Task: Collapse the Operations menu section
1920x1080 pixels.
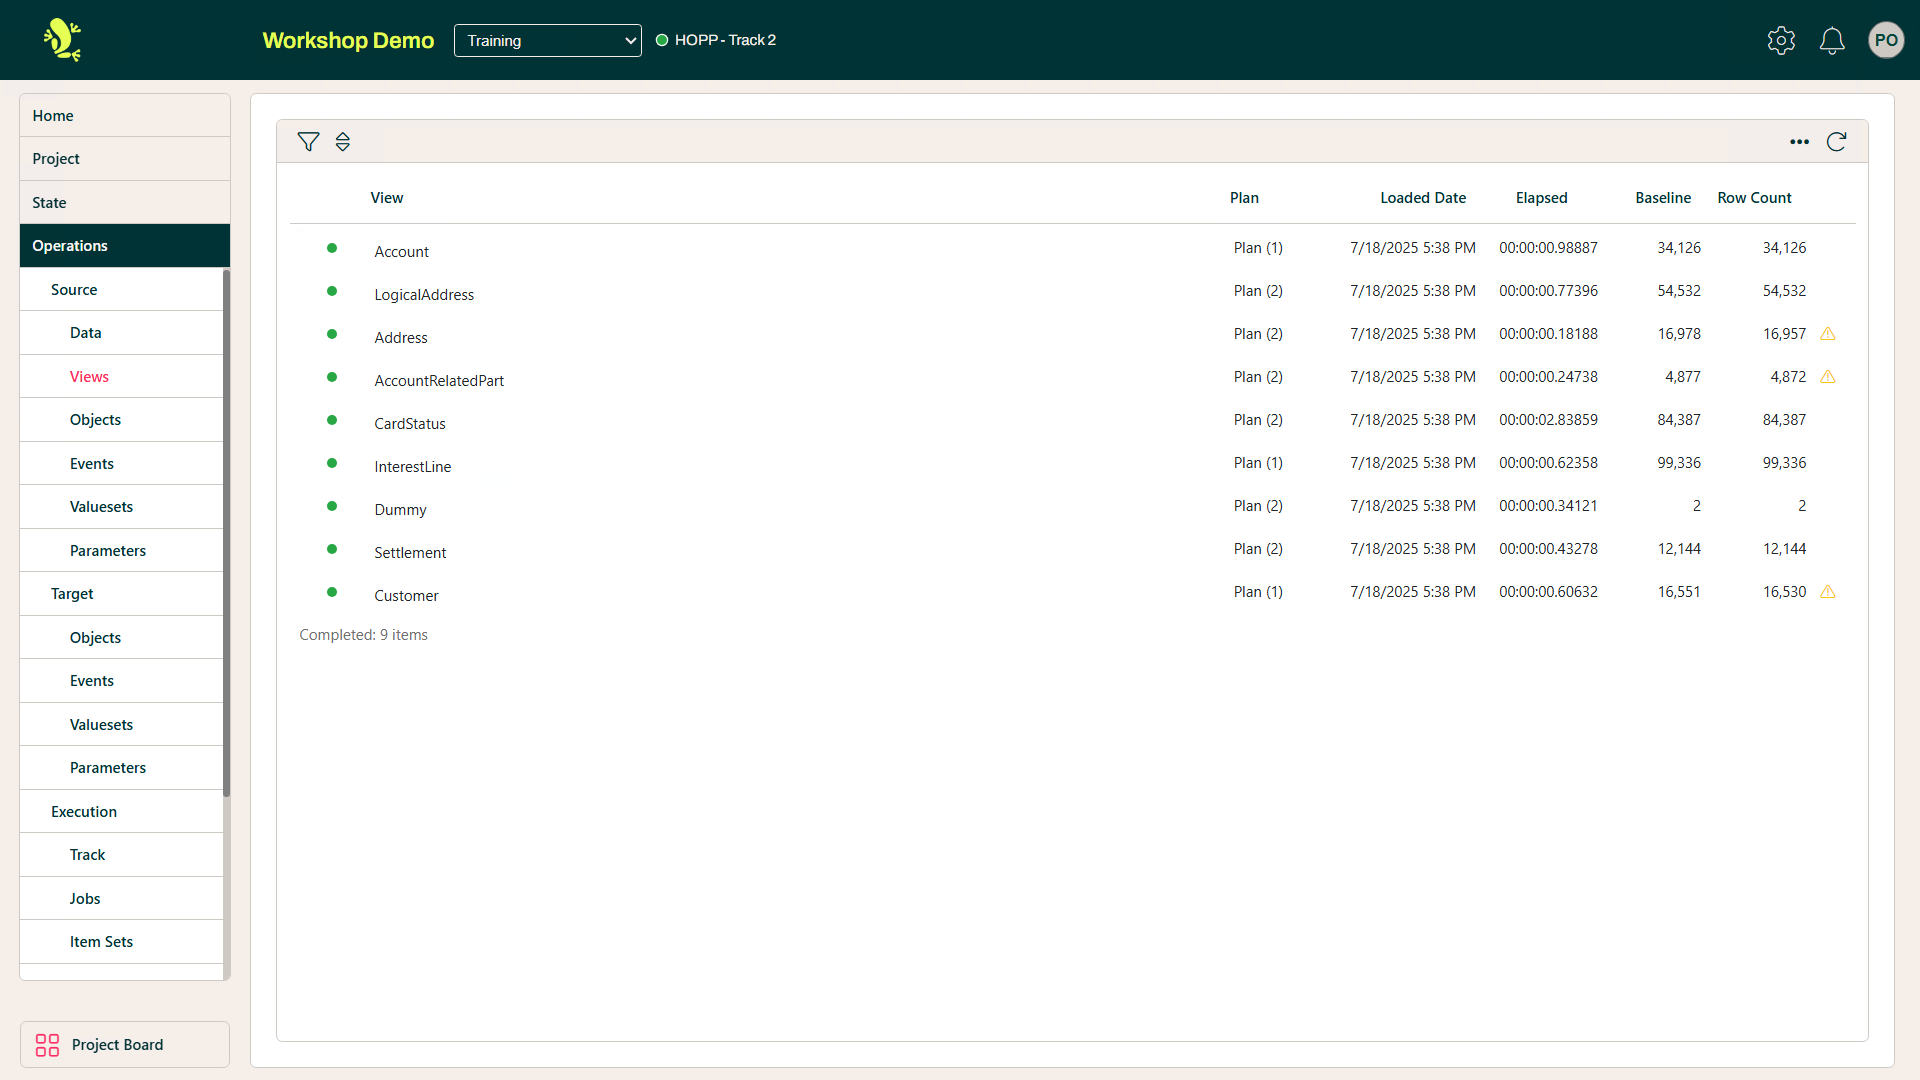Action: pyautogui.click(x=124, y=246)
